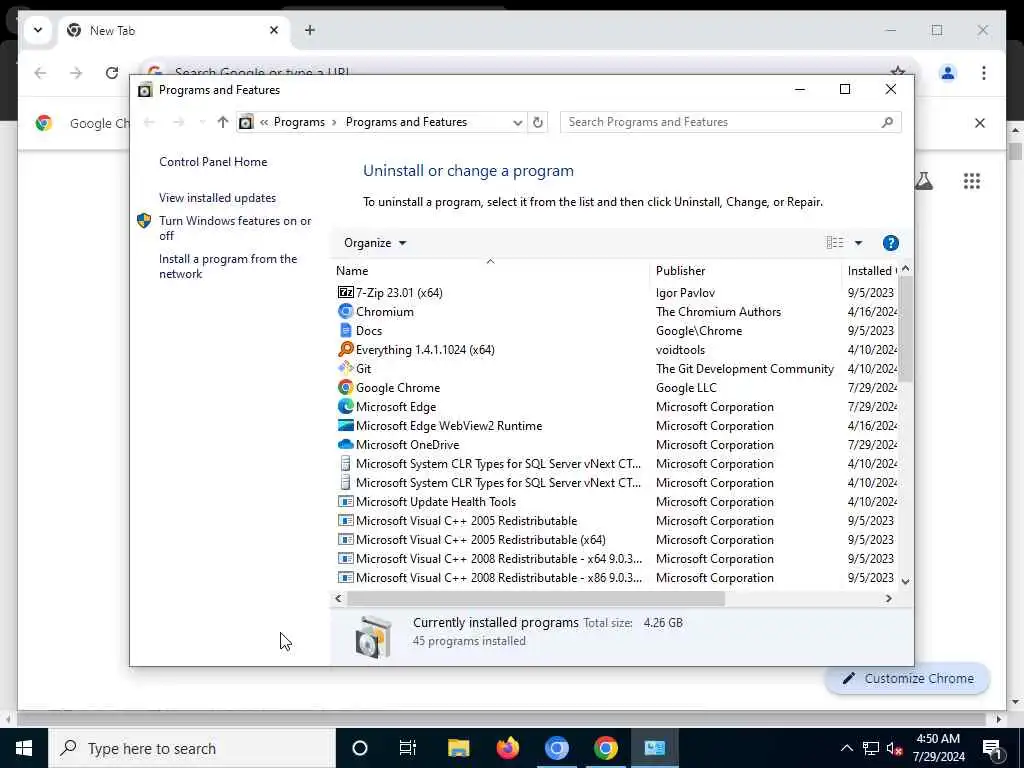This screenshot has height=768, width=1024.
Task: Open Google apps grid in Chrome
Action: [x=972, y=181]
